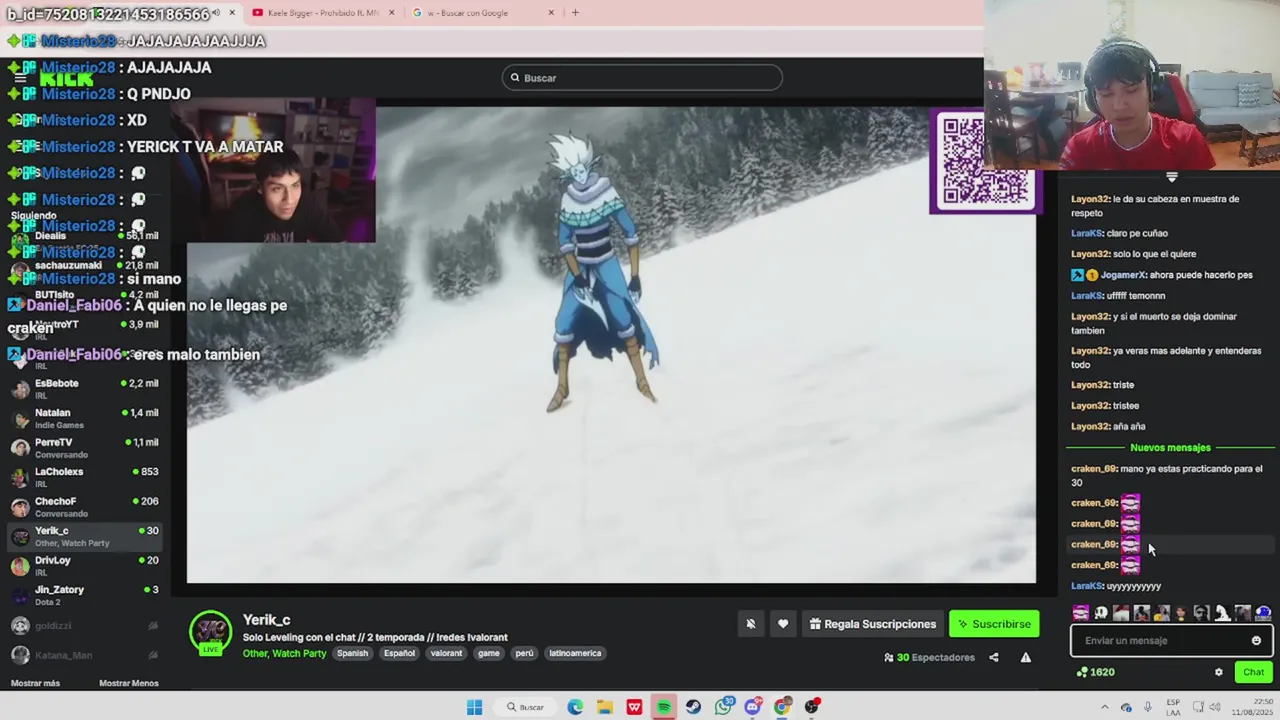1280x720 pixels.
Task: Open the LaCholexs channel in sidebar
Action: click(x=84, y=477)
